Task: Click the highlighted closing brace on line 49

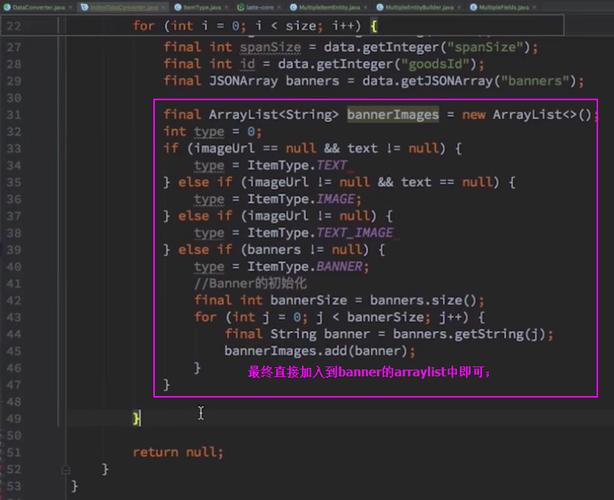Action: coord(137,419)
